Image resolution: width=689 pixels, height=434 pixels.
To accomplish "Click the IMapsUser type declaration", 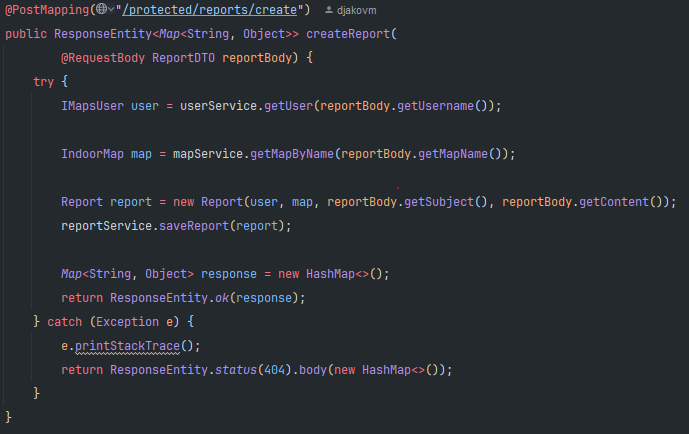I will point(92,105).
